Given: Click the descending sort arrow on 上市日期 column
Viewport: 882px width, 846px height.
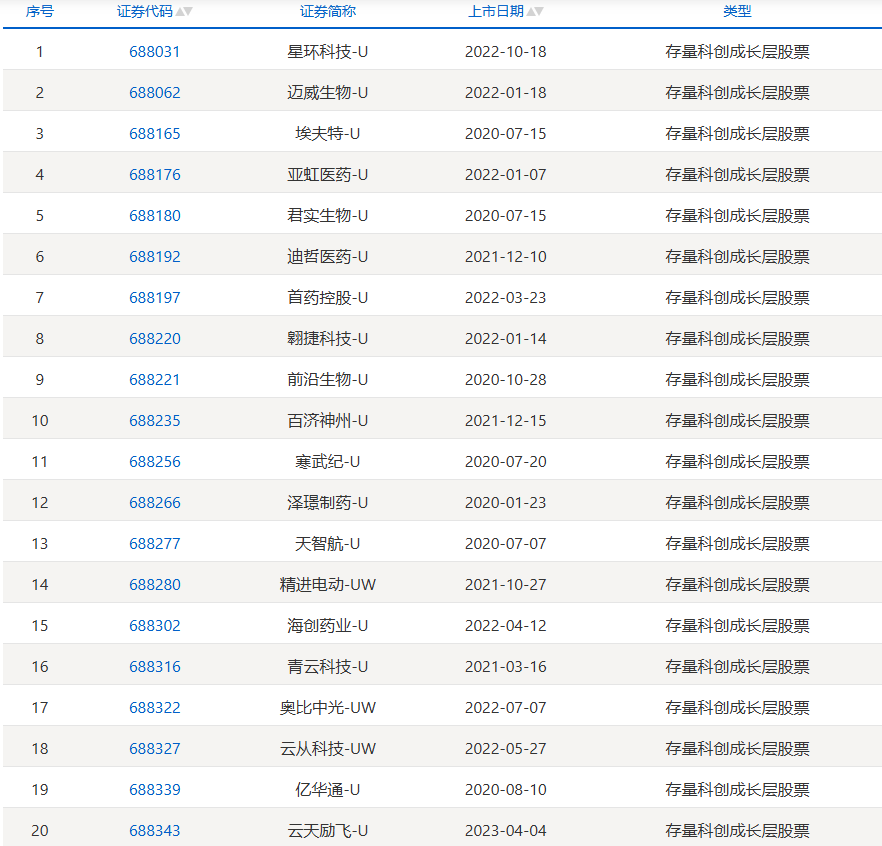Looking at the screenshot, I should click(539, 11).
